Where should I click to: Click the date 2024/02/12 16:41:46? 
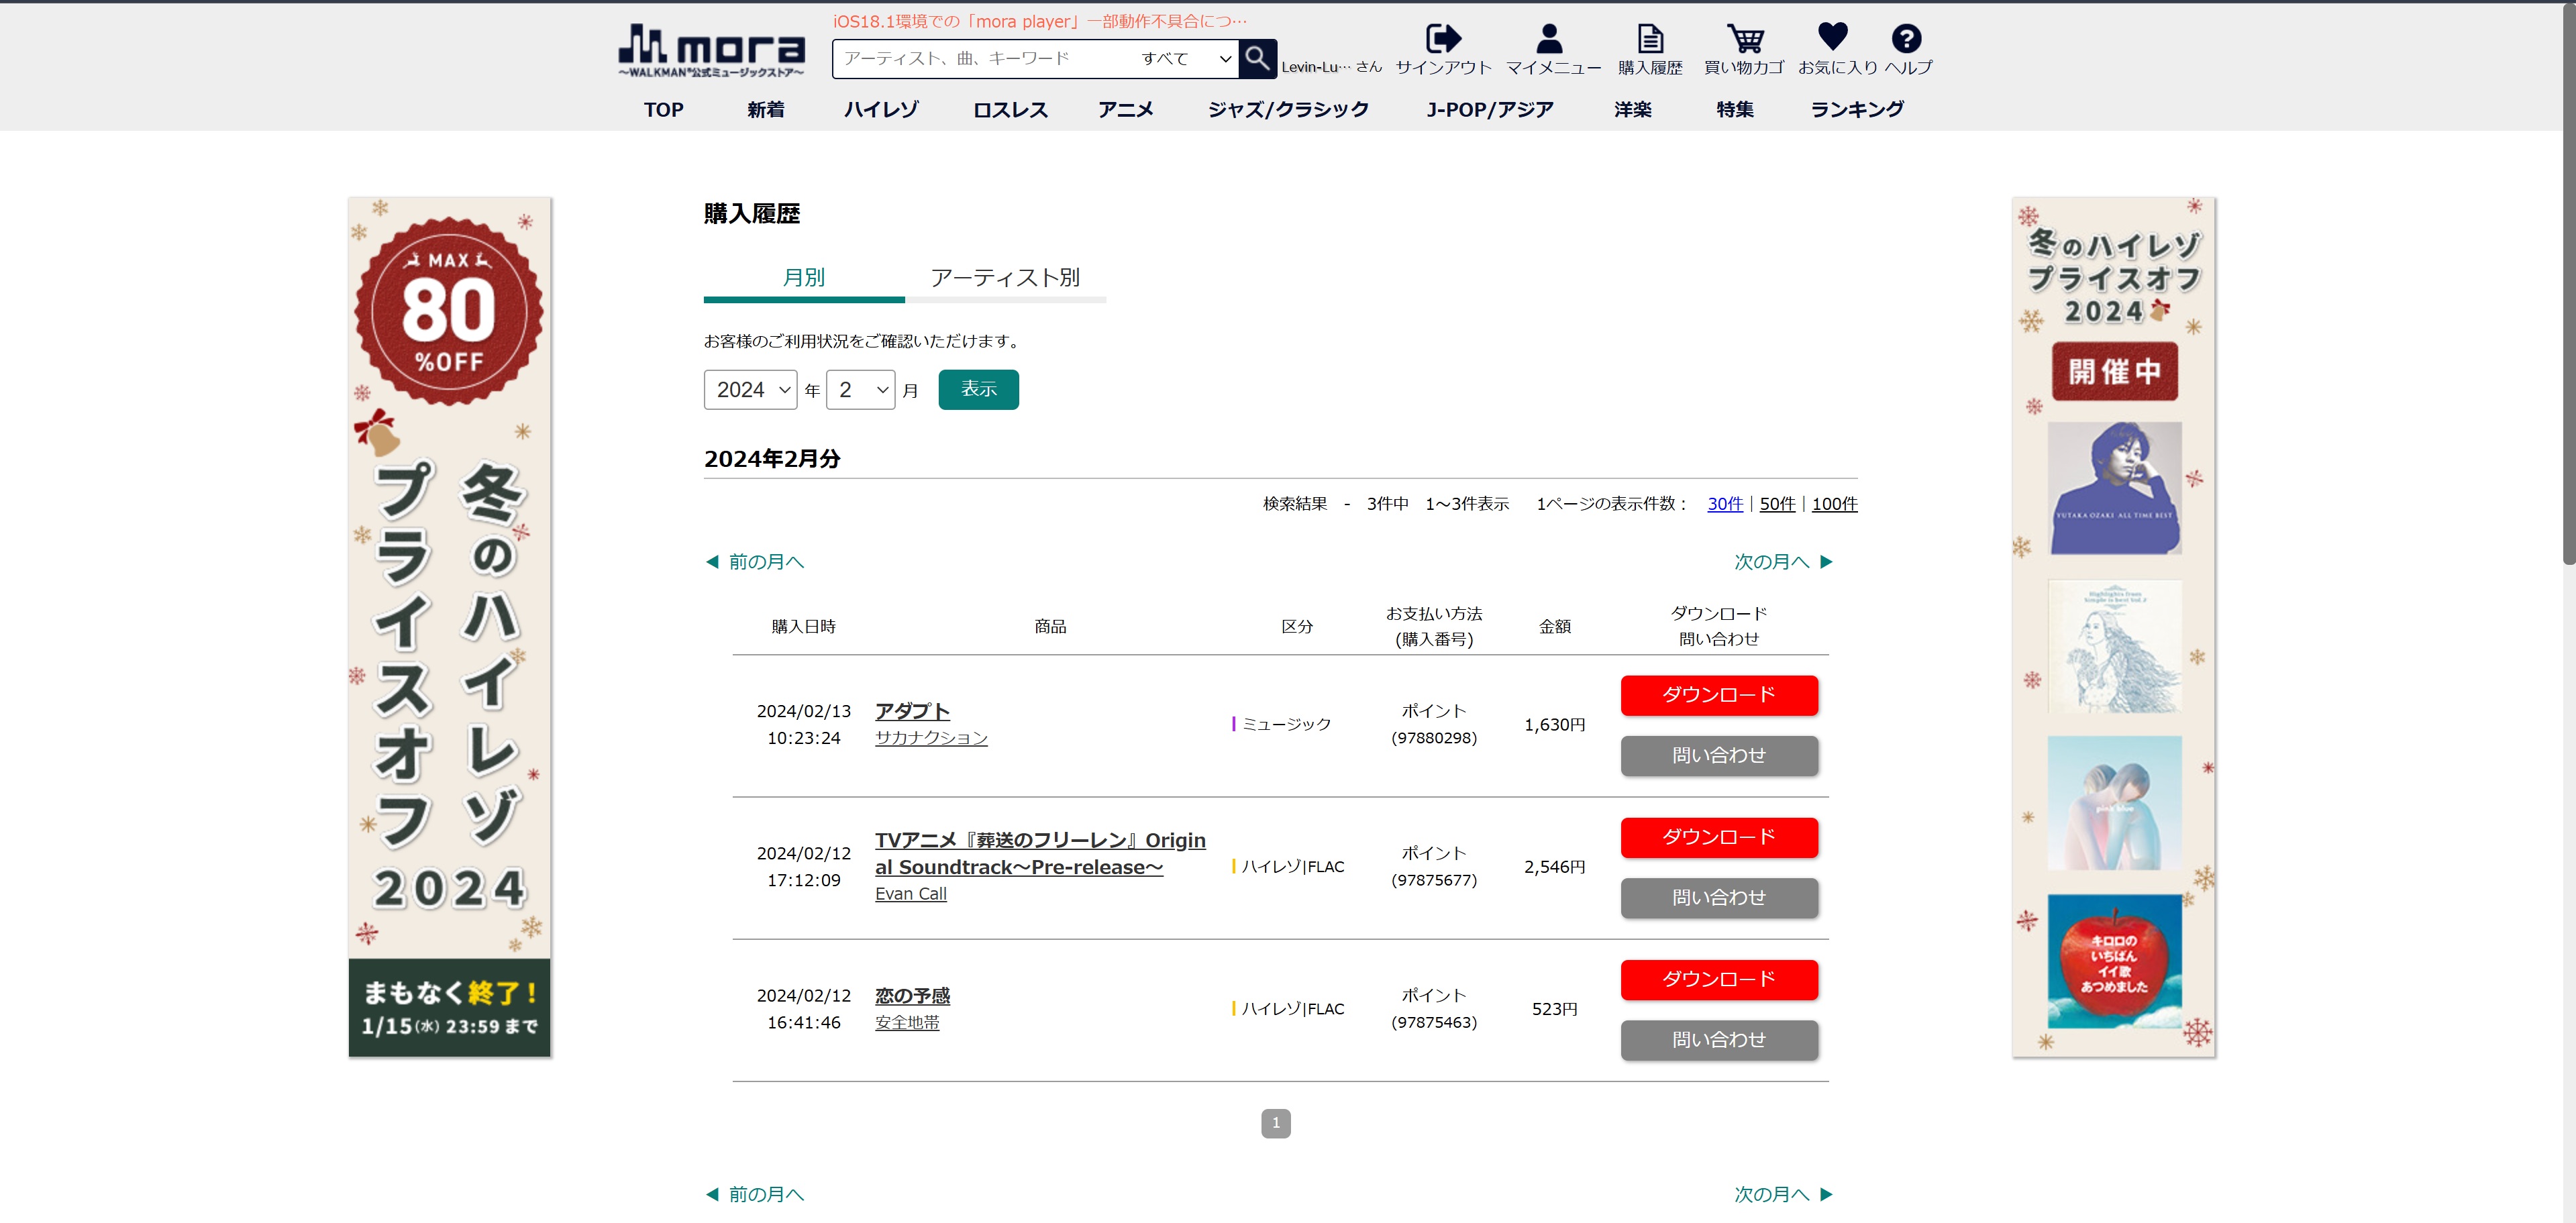click(x=803, y=1009)
